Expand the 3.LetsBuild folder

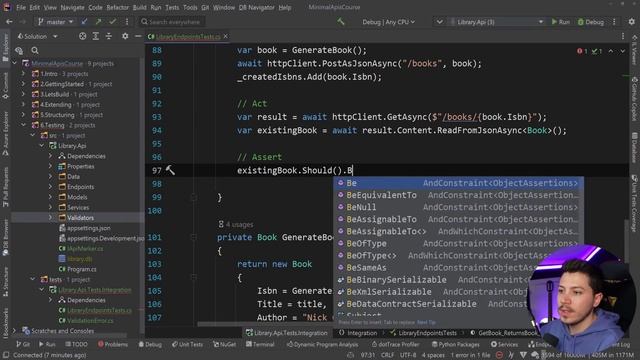[23, 94]
